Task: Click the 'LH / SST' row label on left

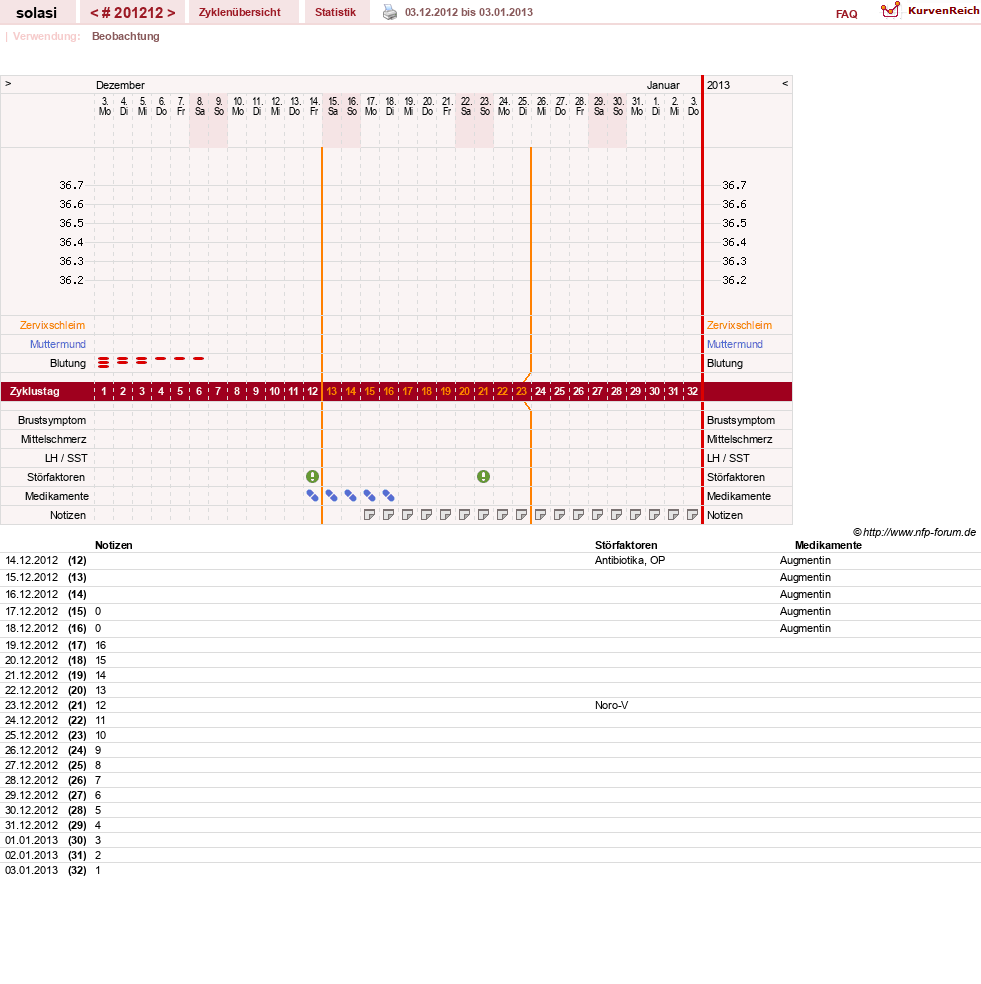Action: (x=66, y=458)
